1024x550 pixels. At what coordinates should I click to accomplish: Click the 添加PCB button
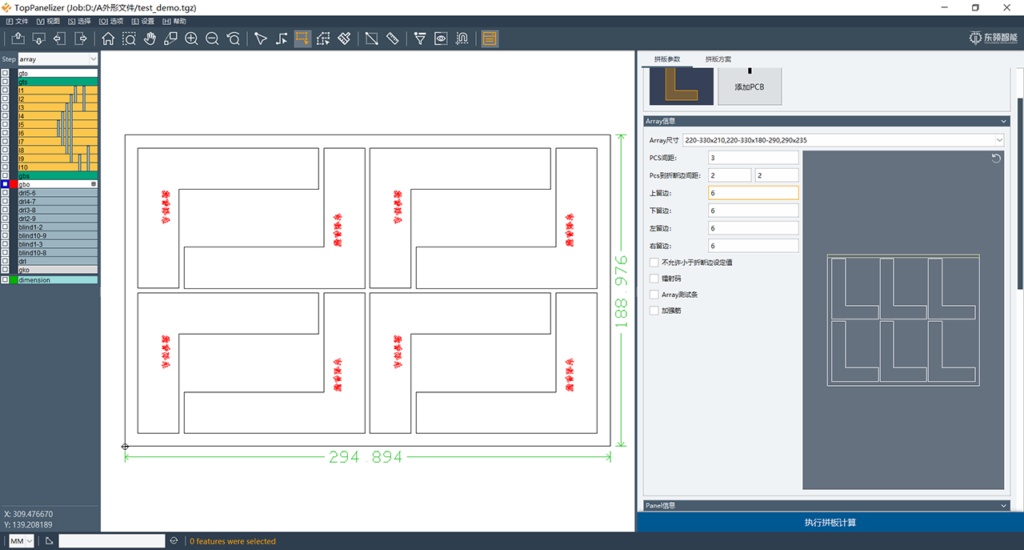(749, 86)
